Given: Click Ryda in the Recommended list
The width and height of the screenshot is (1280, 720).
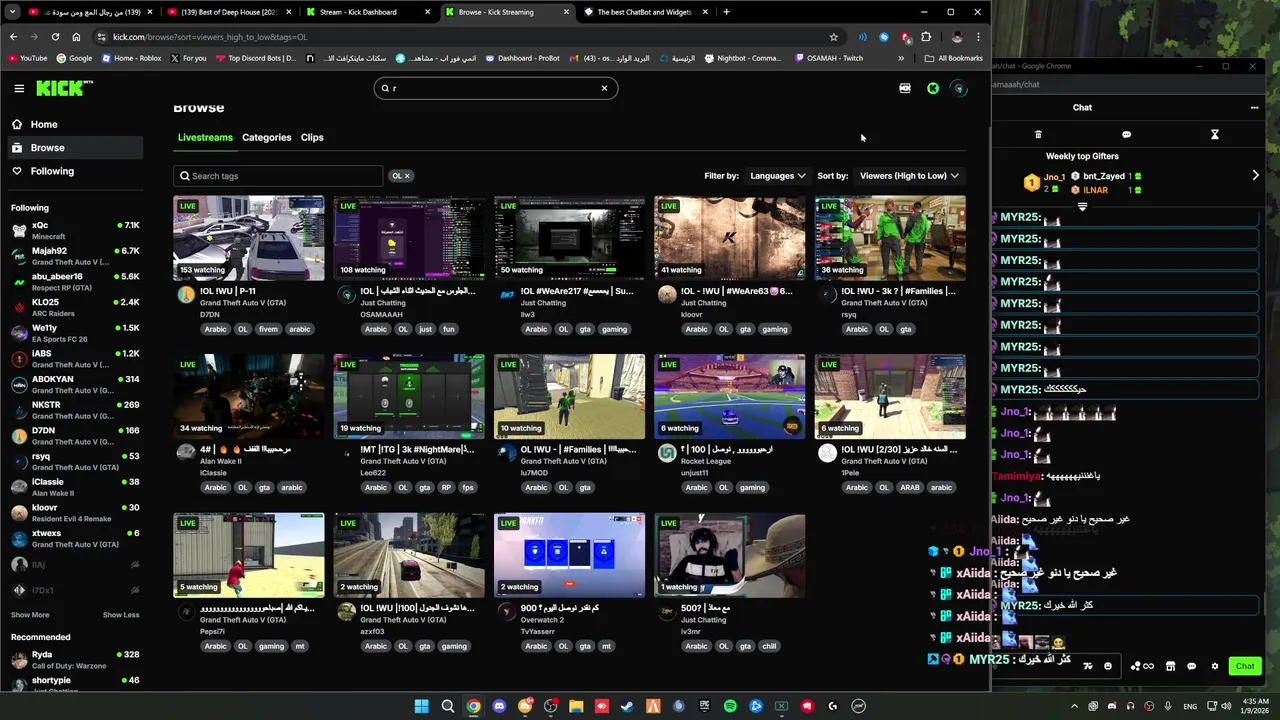Looking at the screenshot, I should [x=76, y=660].
